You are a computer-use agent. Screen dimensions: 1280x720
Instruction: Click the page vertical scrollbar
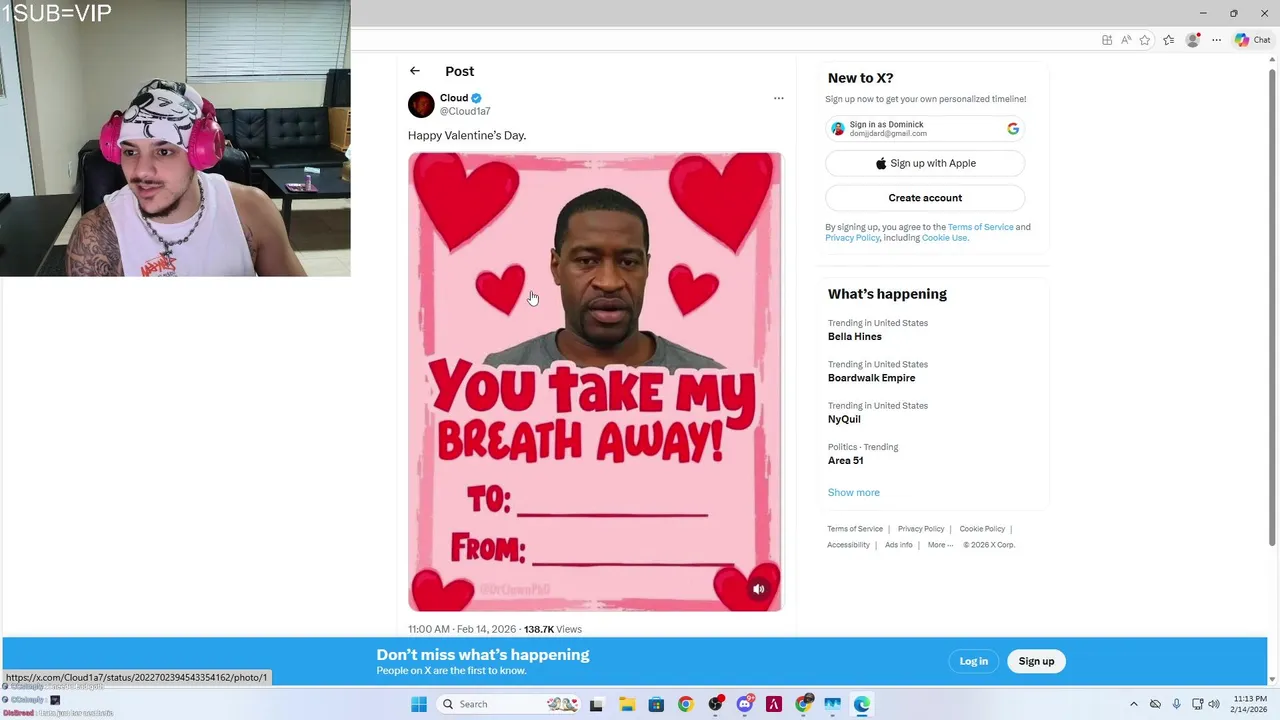click(1273, 308)
